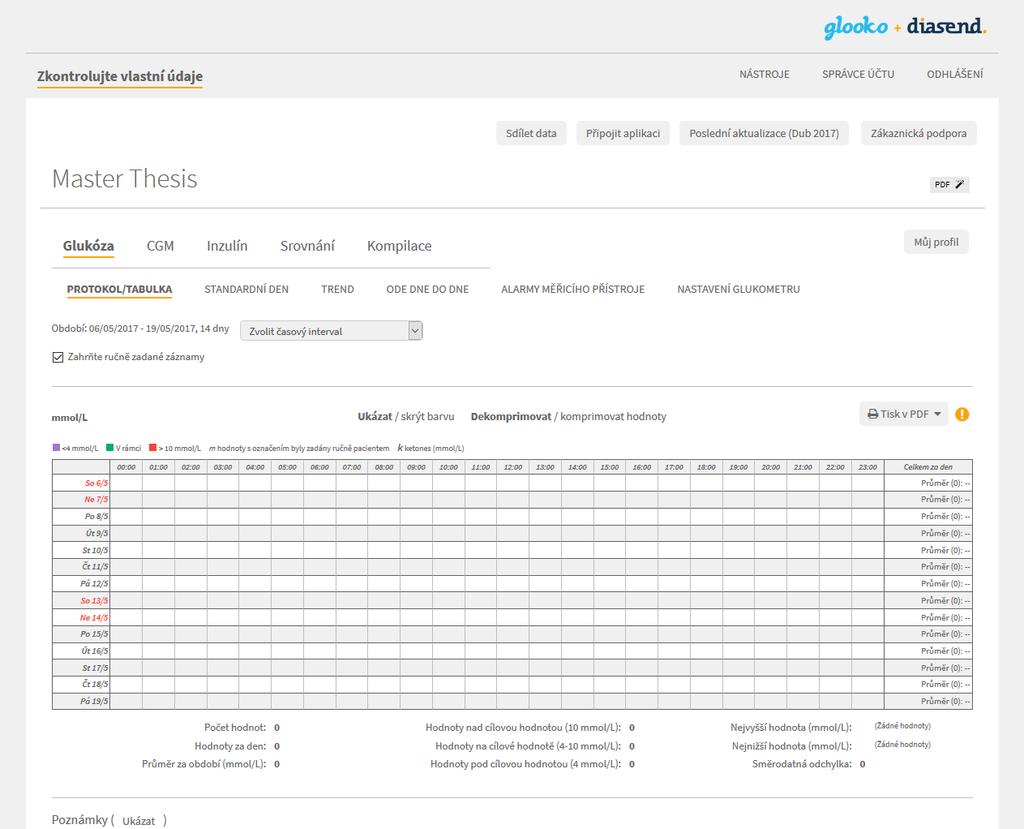Click Zkontrolujte vlastní údaje heading link
Screen dimensions: 1024x829
point(120,76)
